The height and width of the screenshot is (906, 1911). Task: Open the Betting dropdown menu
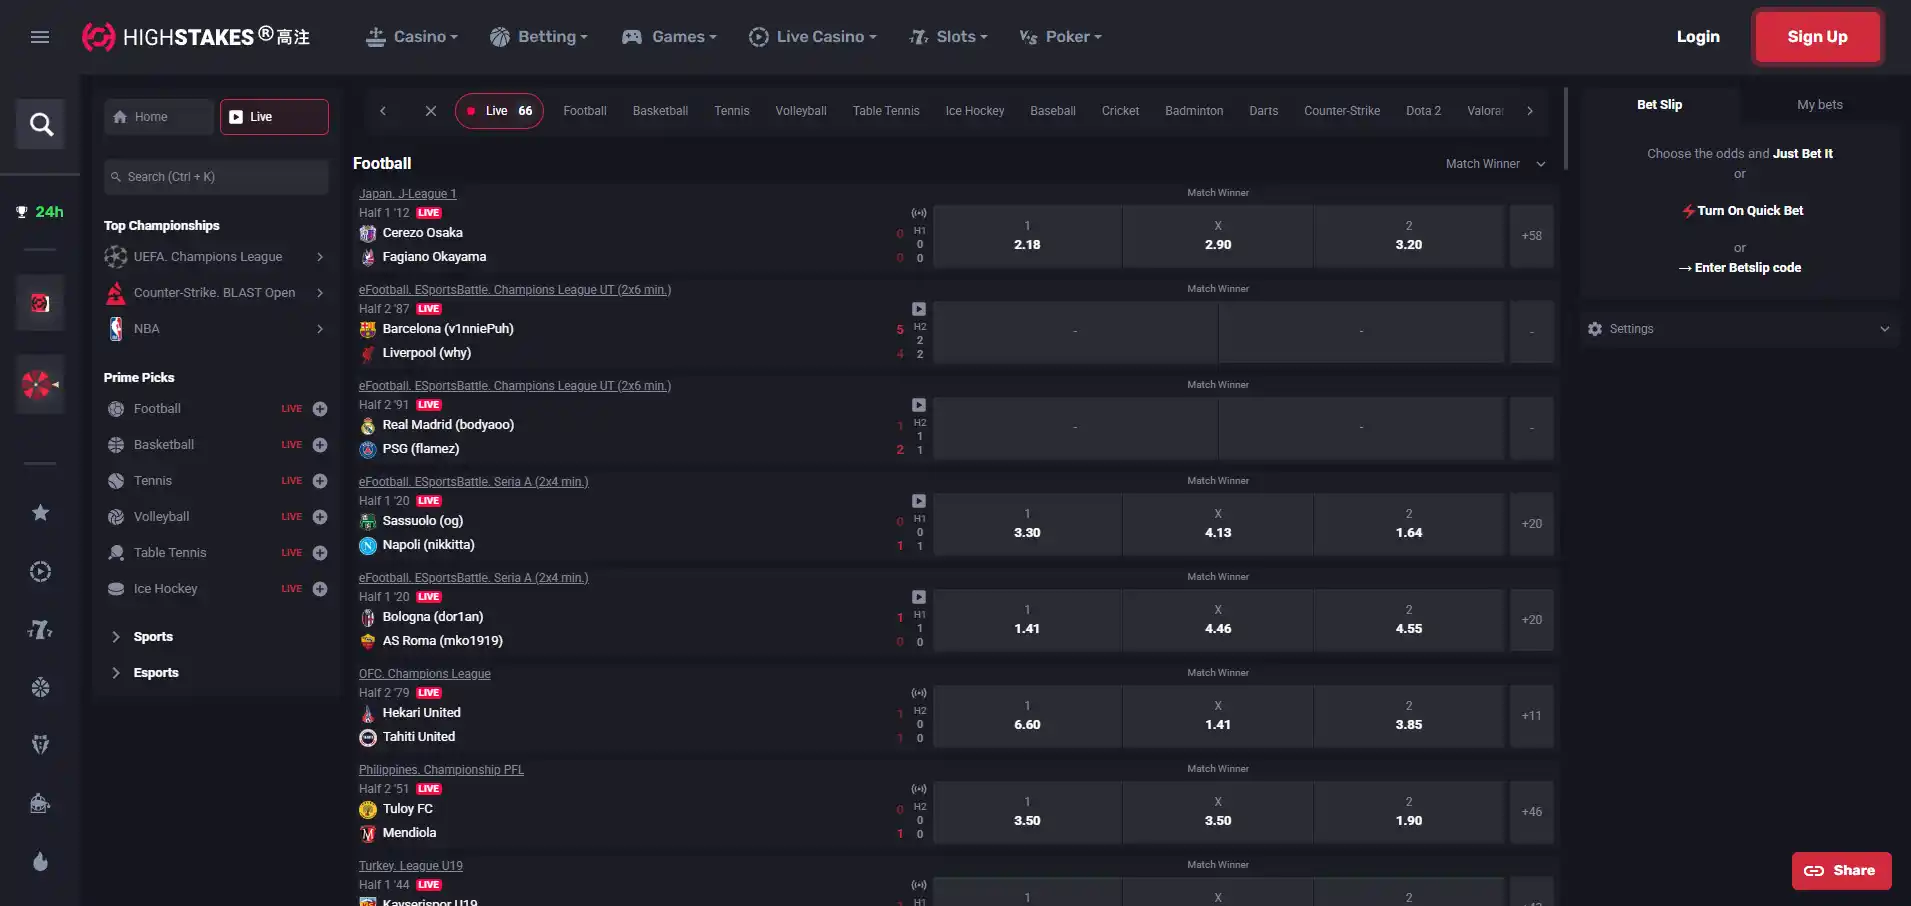538,37
